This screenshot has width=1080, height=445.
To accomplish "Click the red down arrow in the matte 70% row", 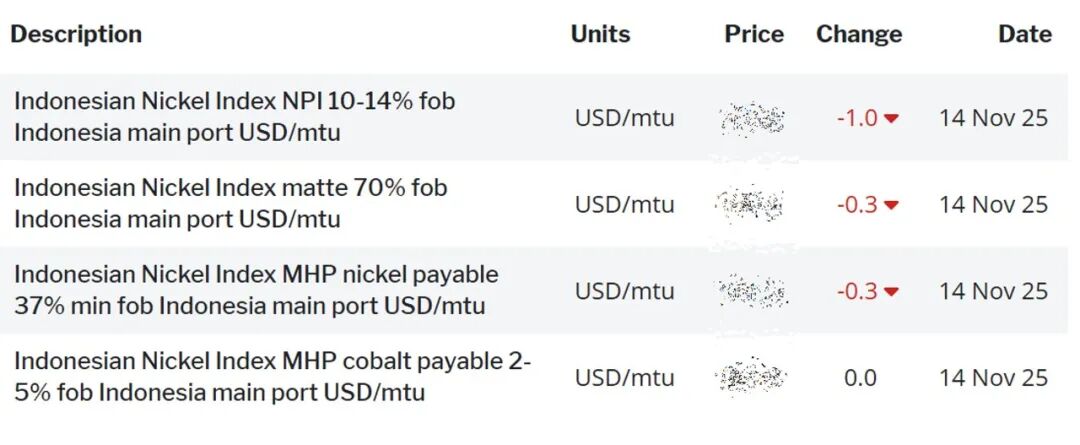I will [891, 205].
